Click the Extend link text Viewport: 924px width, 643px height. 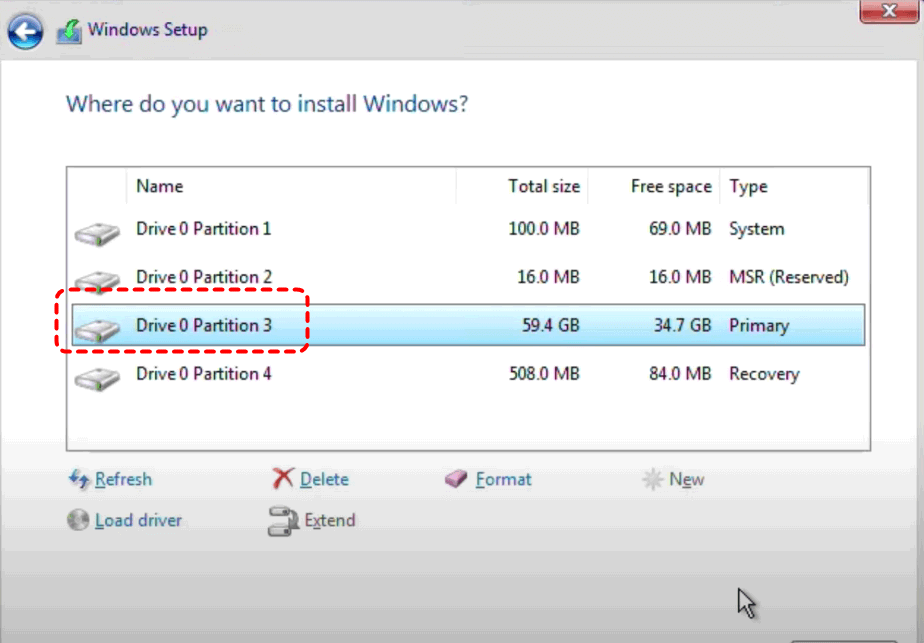[329, 520]
